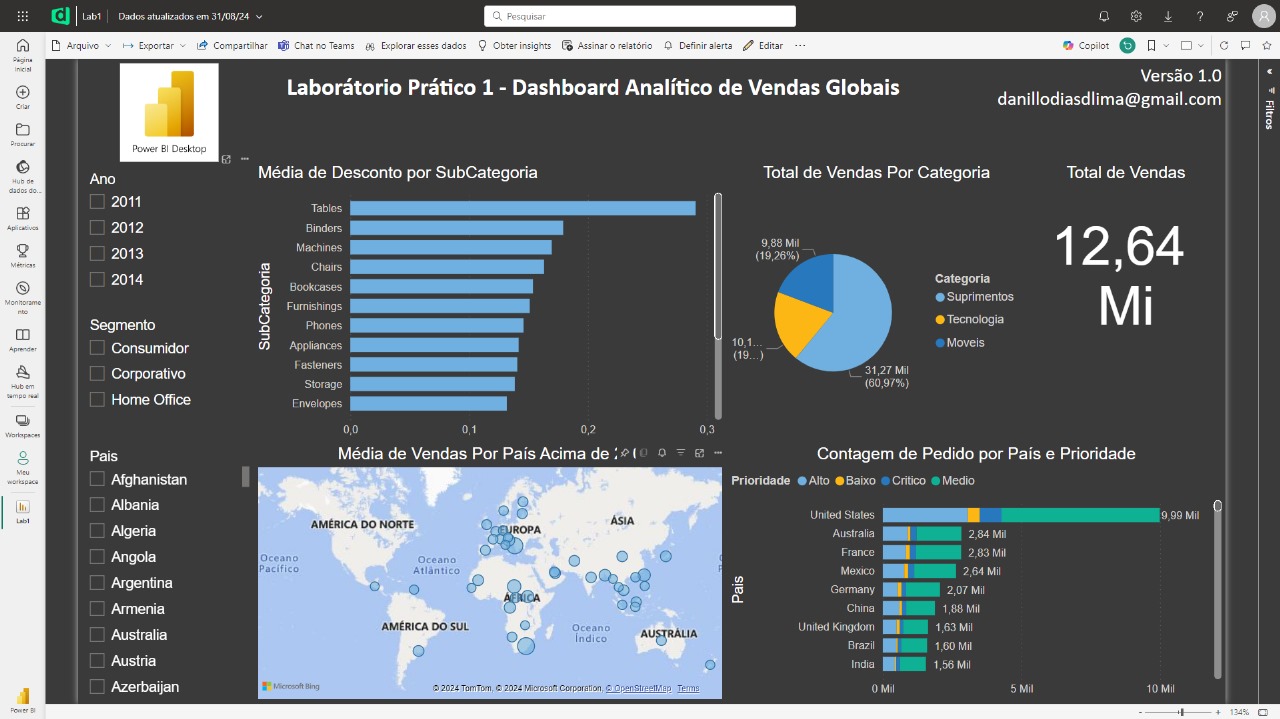Refresh the report visuals
1280x719 pixels.
pyautogui.click(x=1224, y=45)
